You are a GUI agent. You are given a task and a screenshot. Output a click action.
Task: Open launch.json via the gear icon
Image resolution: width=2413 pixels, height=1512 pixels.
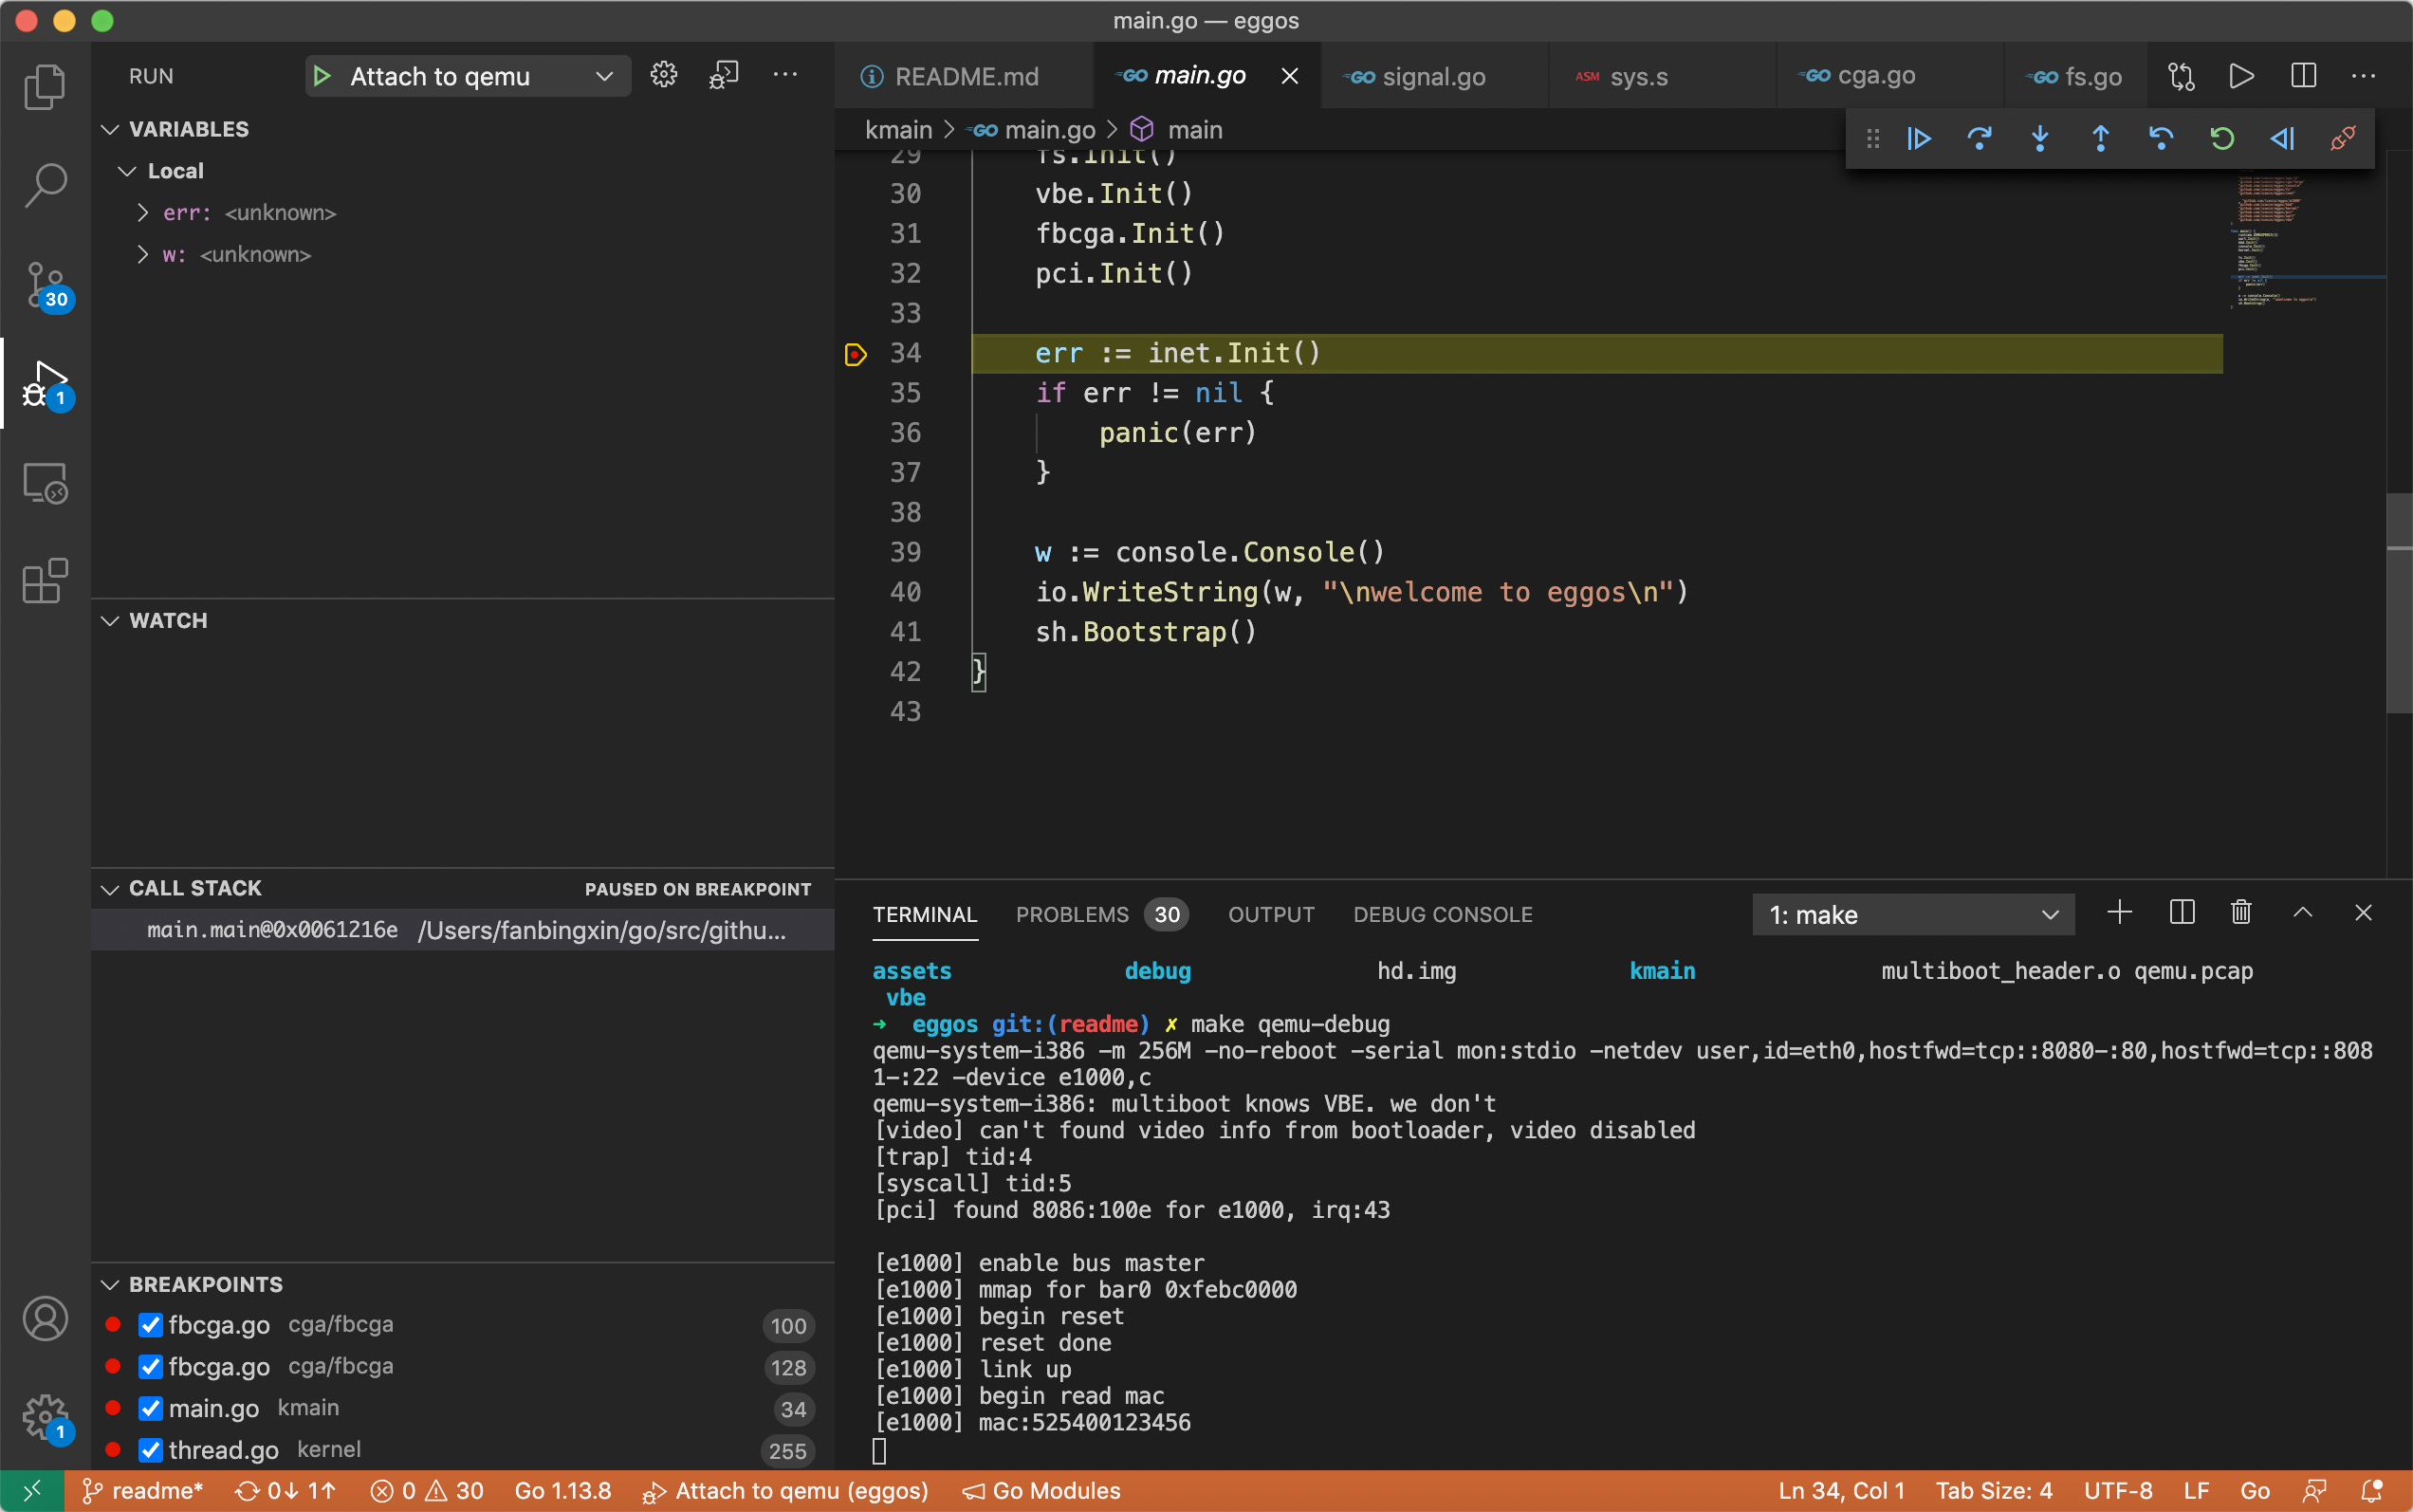tap(663, 76)
